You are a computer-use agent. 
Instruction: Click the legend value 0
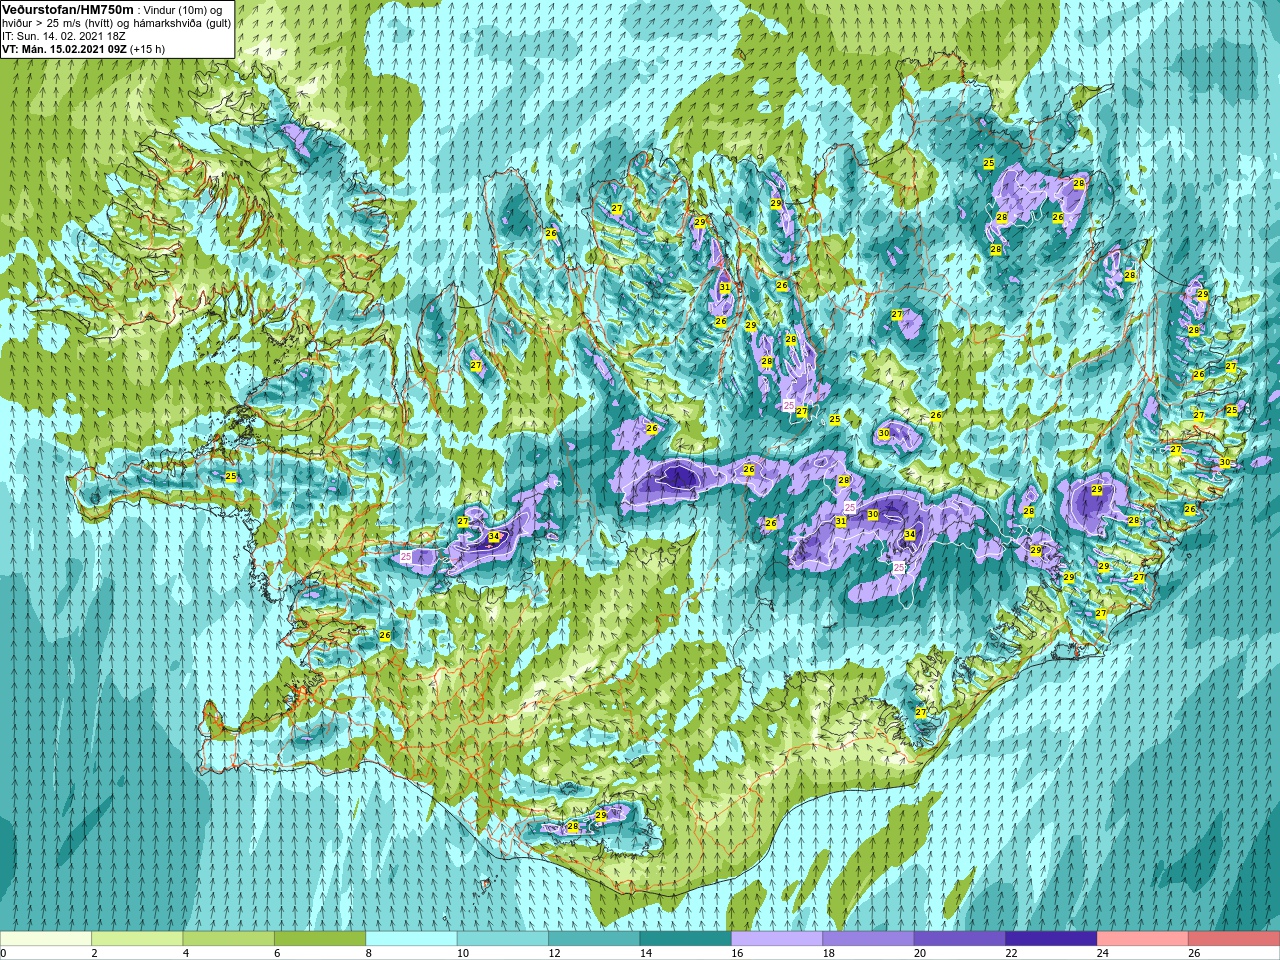click(4, 953)
